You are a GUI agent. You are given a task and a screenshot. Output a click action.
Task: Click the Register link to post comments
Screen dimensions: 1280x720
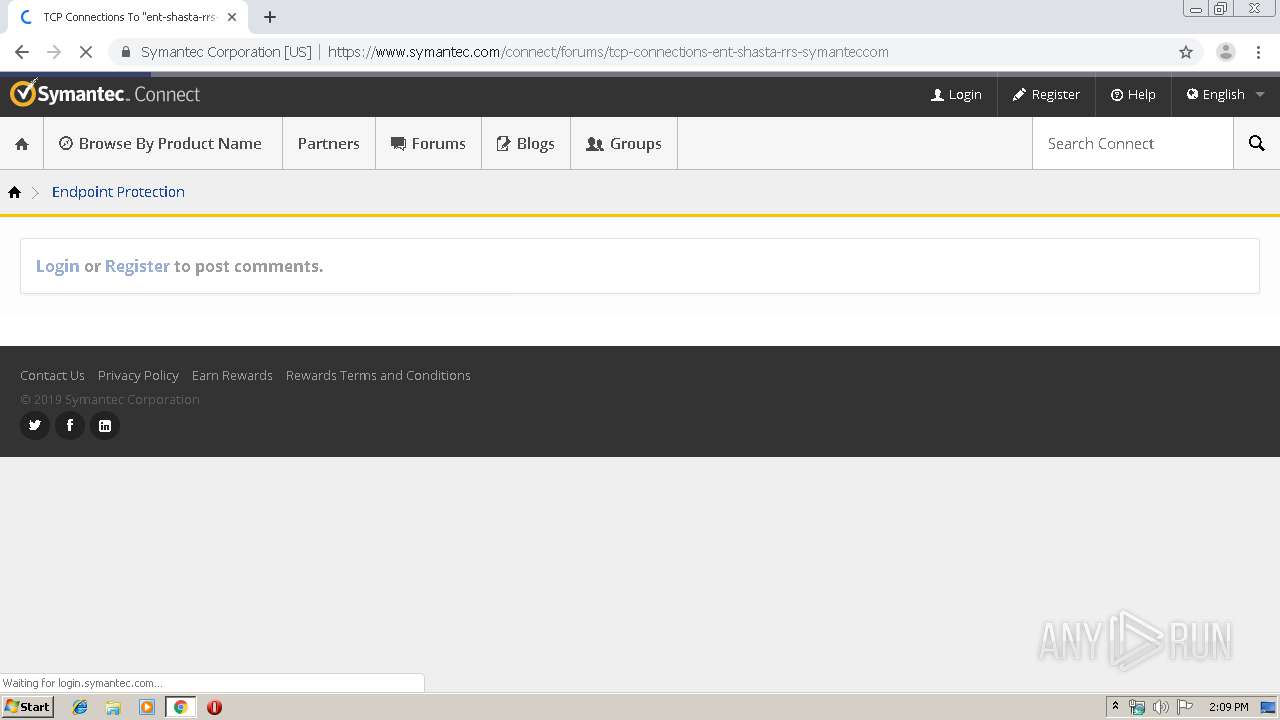click(x=137, y=266)
